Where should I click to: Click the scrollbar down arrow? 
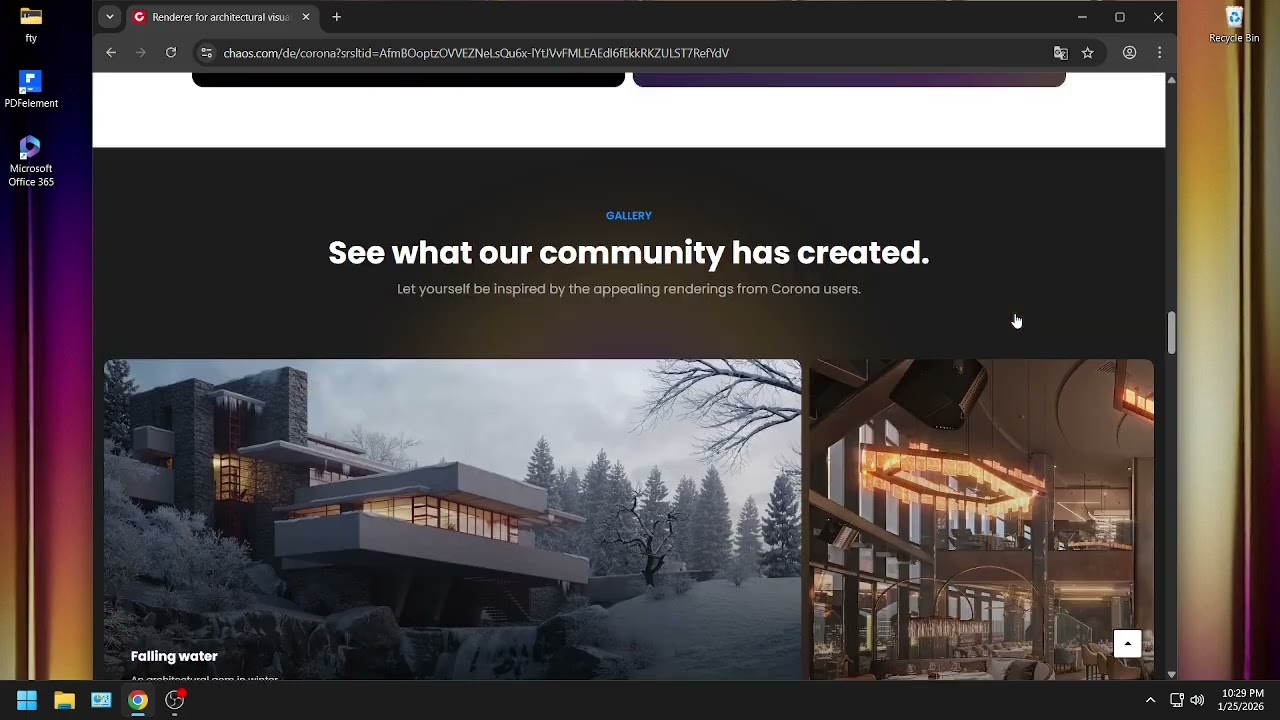tap(1171, 675)
